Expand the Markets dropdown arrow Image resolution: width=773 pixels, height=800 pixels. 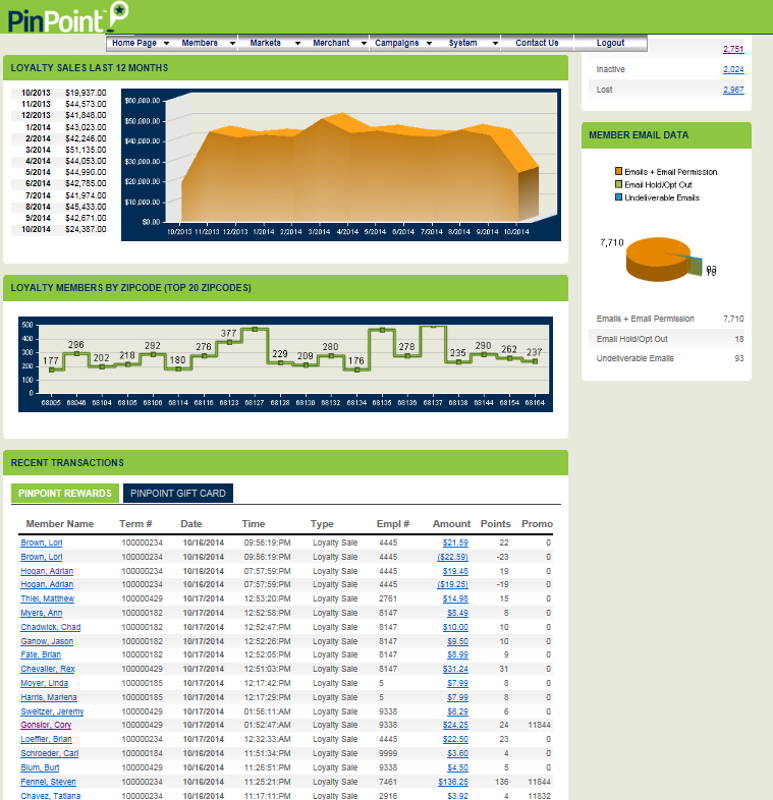pyautogui.click(x=297, y=43)
